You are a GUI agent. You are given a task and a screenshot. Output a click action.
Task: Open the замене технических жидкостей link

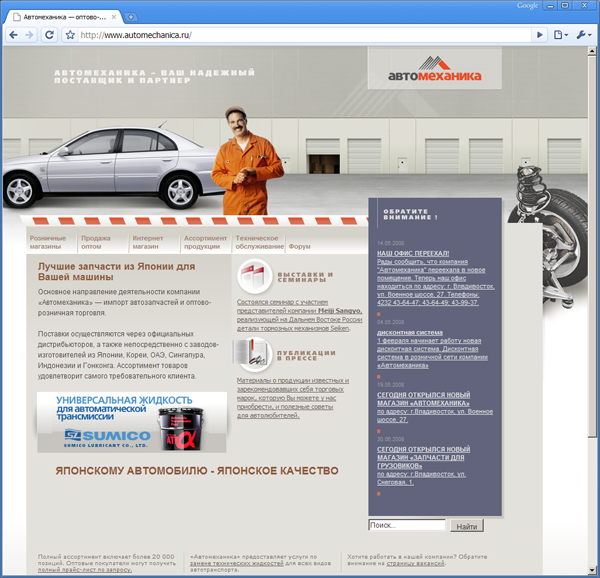(236, 563)
